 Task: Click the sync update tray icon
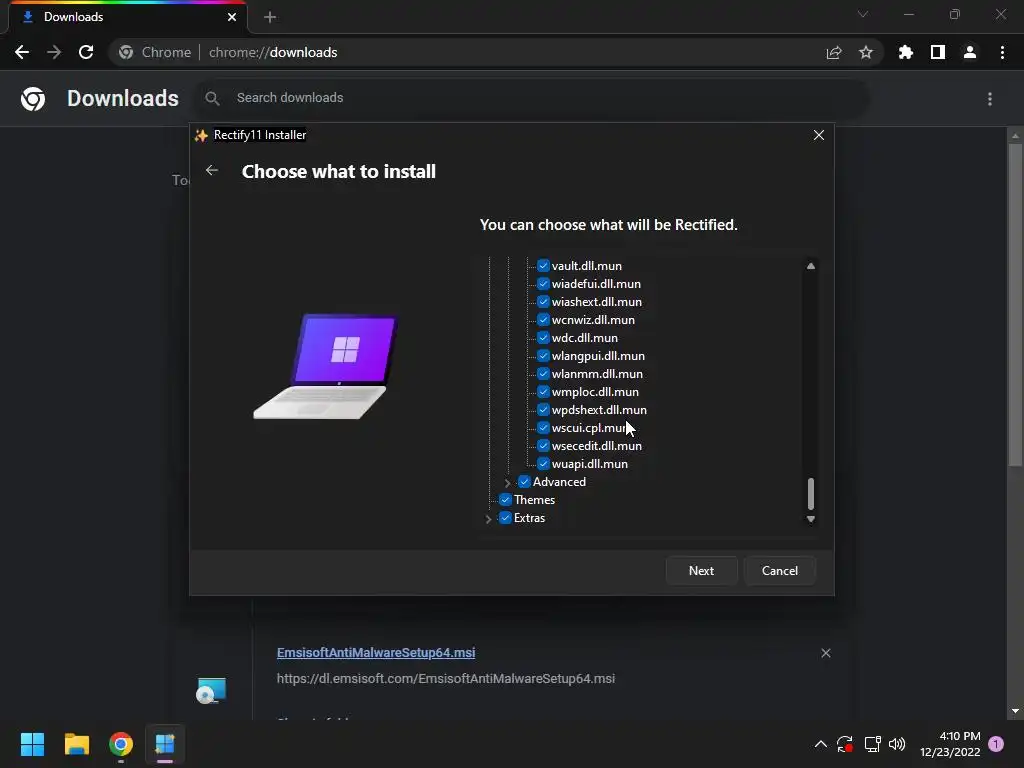coord(845,744)
